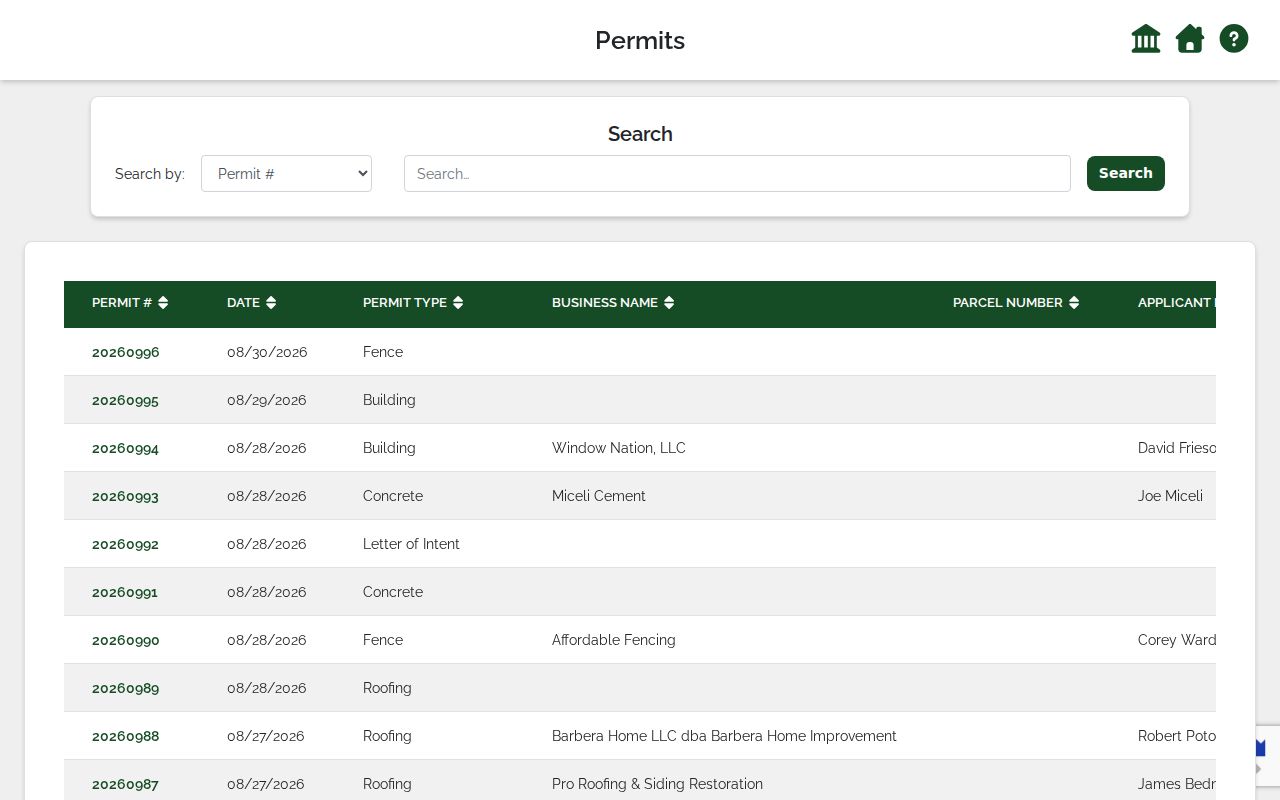This screenshot has height=800, width=1280.
Task: Sort by Permit Type column arrows
Action: point(458,303)
